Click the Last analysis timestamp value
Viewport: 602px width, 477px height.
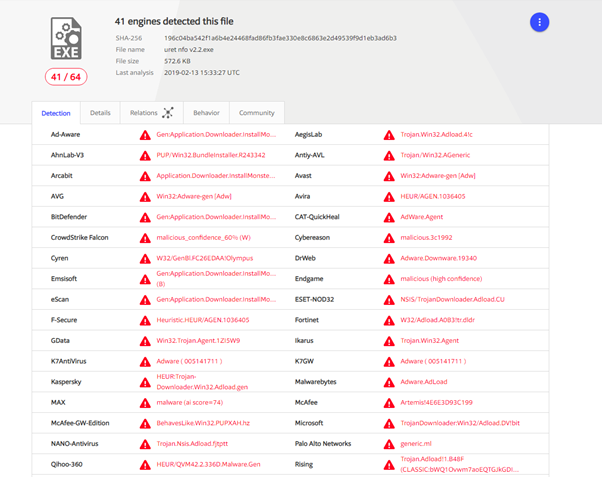coord(213,72)
